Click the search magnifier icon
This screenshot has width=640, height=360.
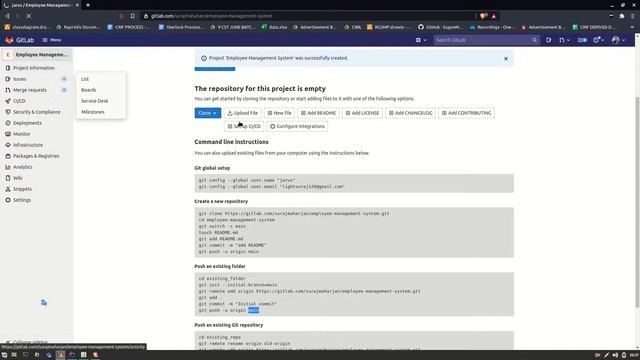click(x=534, y=40)
